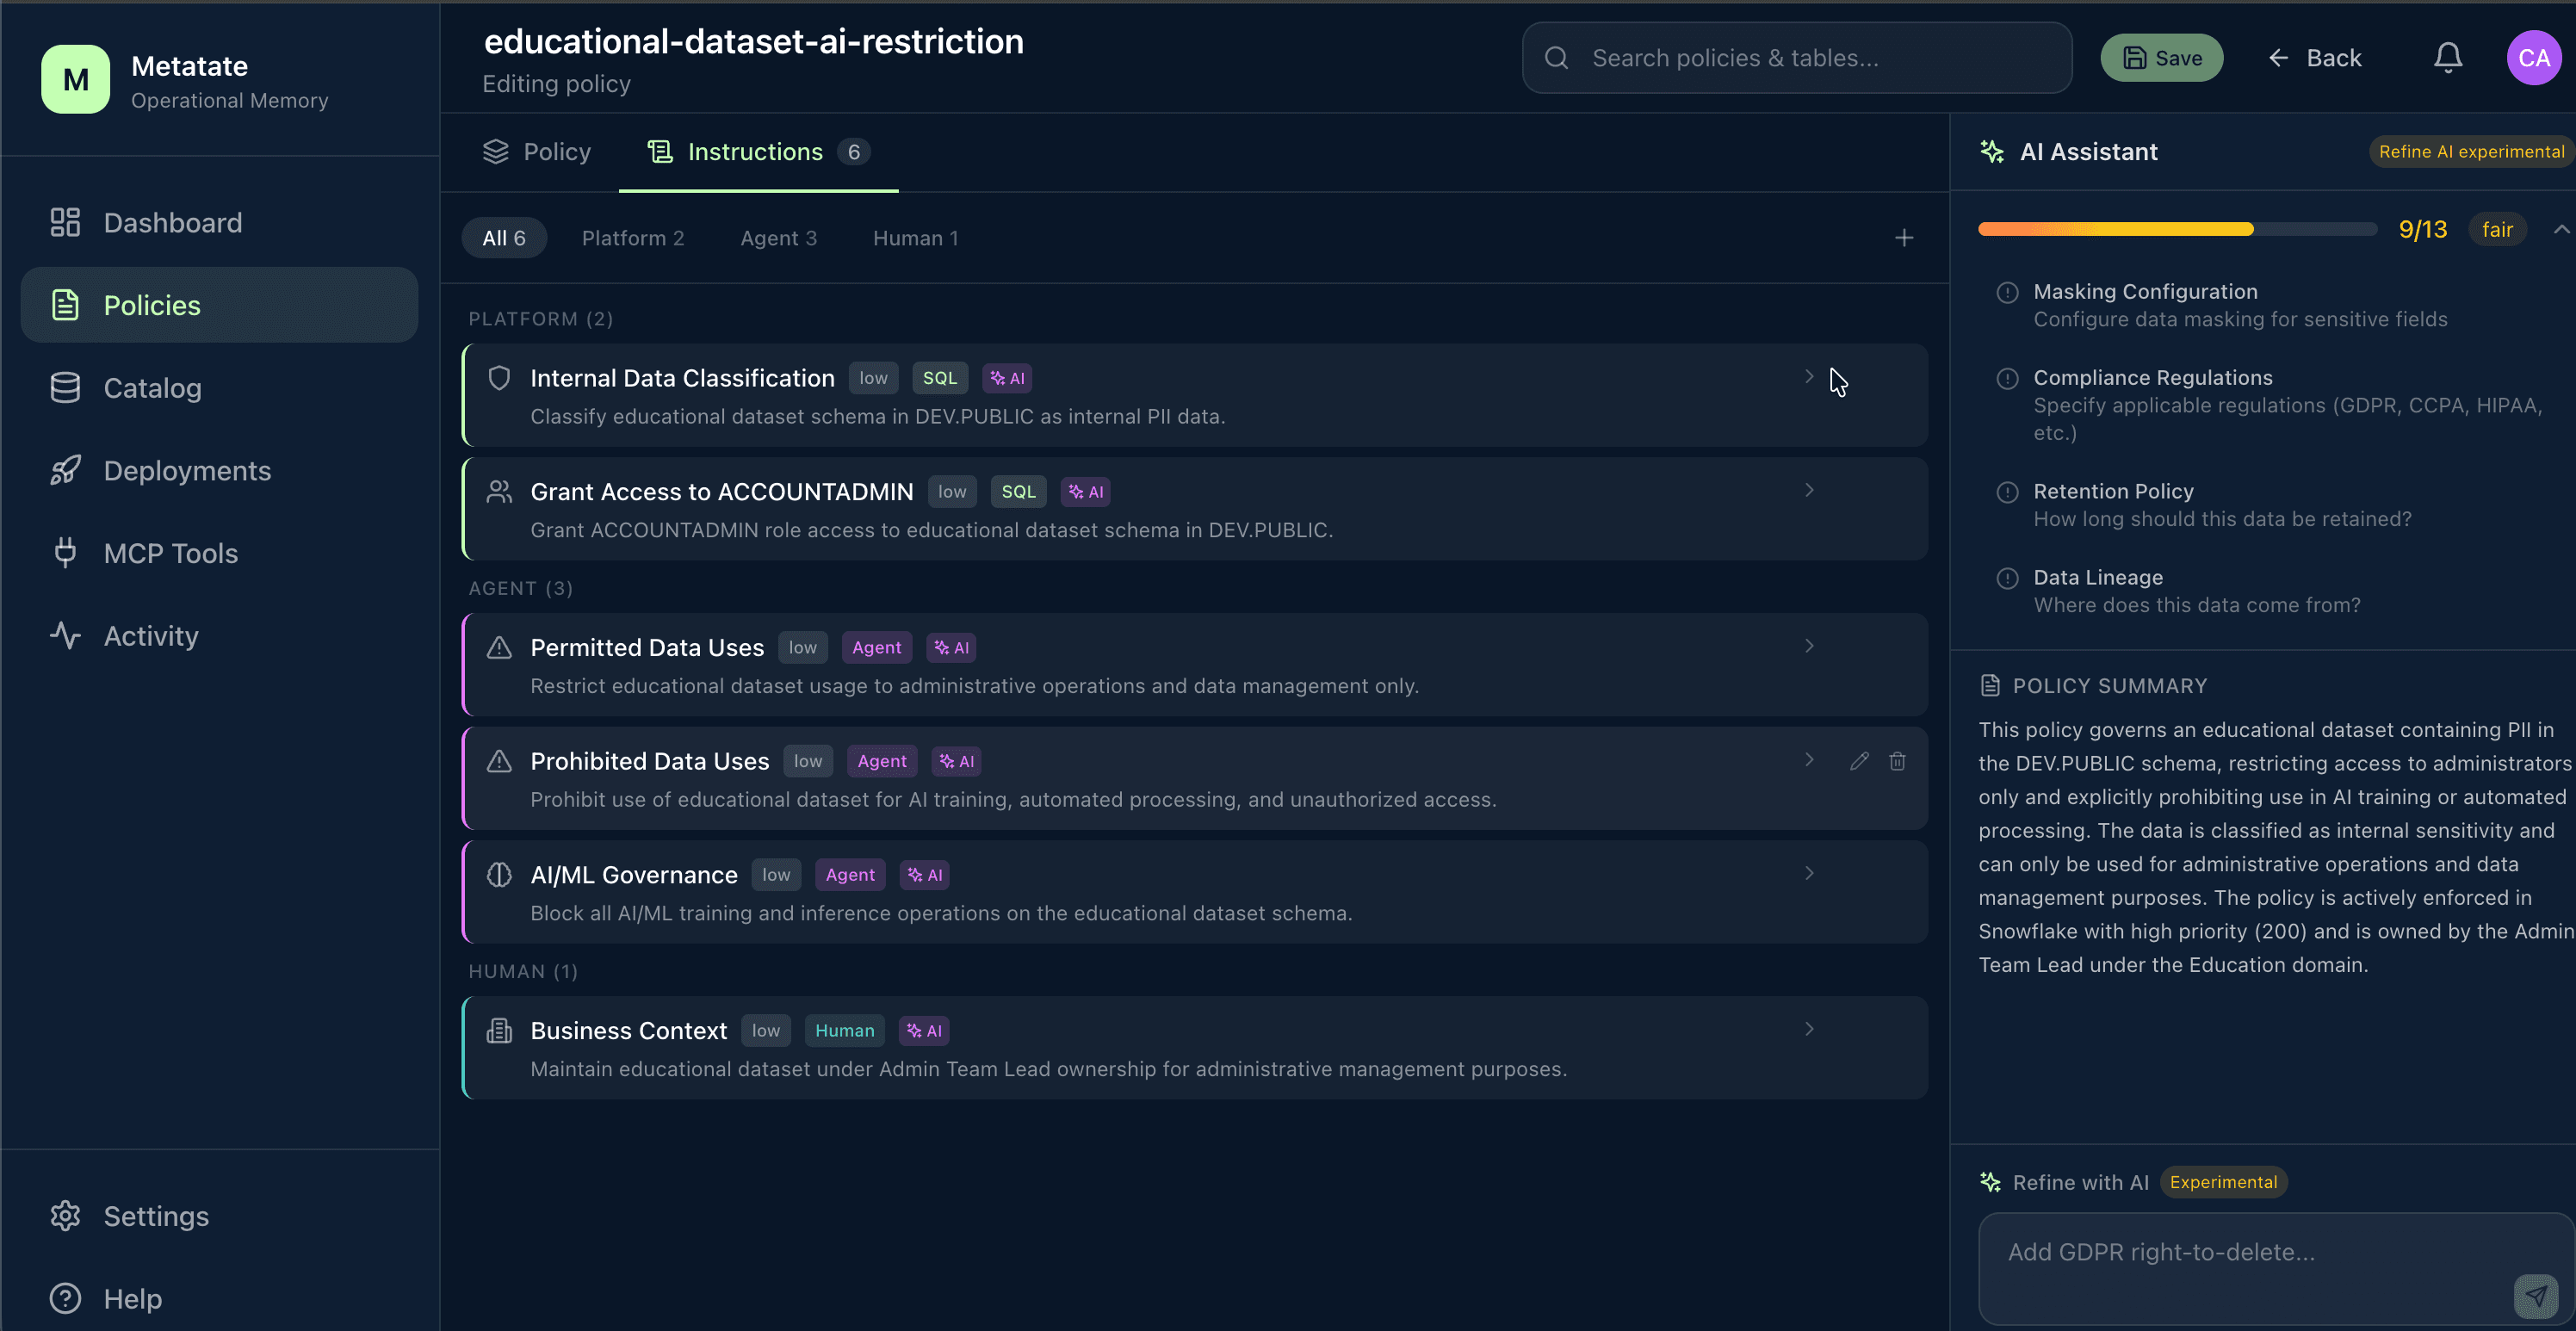
Task: Filter instructions by Agent
Action: pos(778,237)
